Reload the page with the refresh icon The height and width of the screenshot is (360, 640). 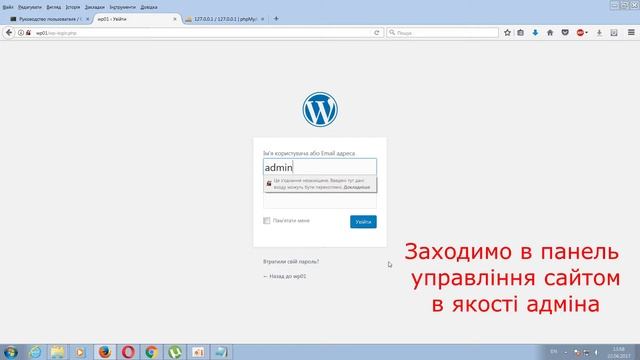click(376, 33)
